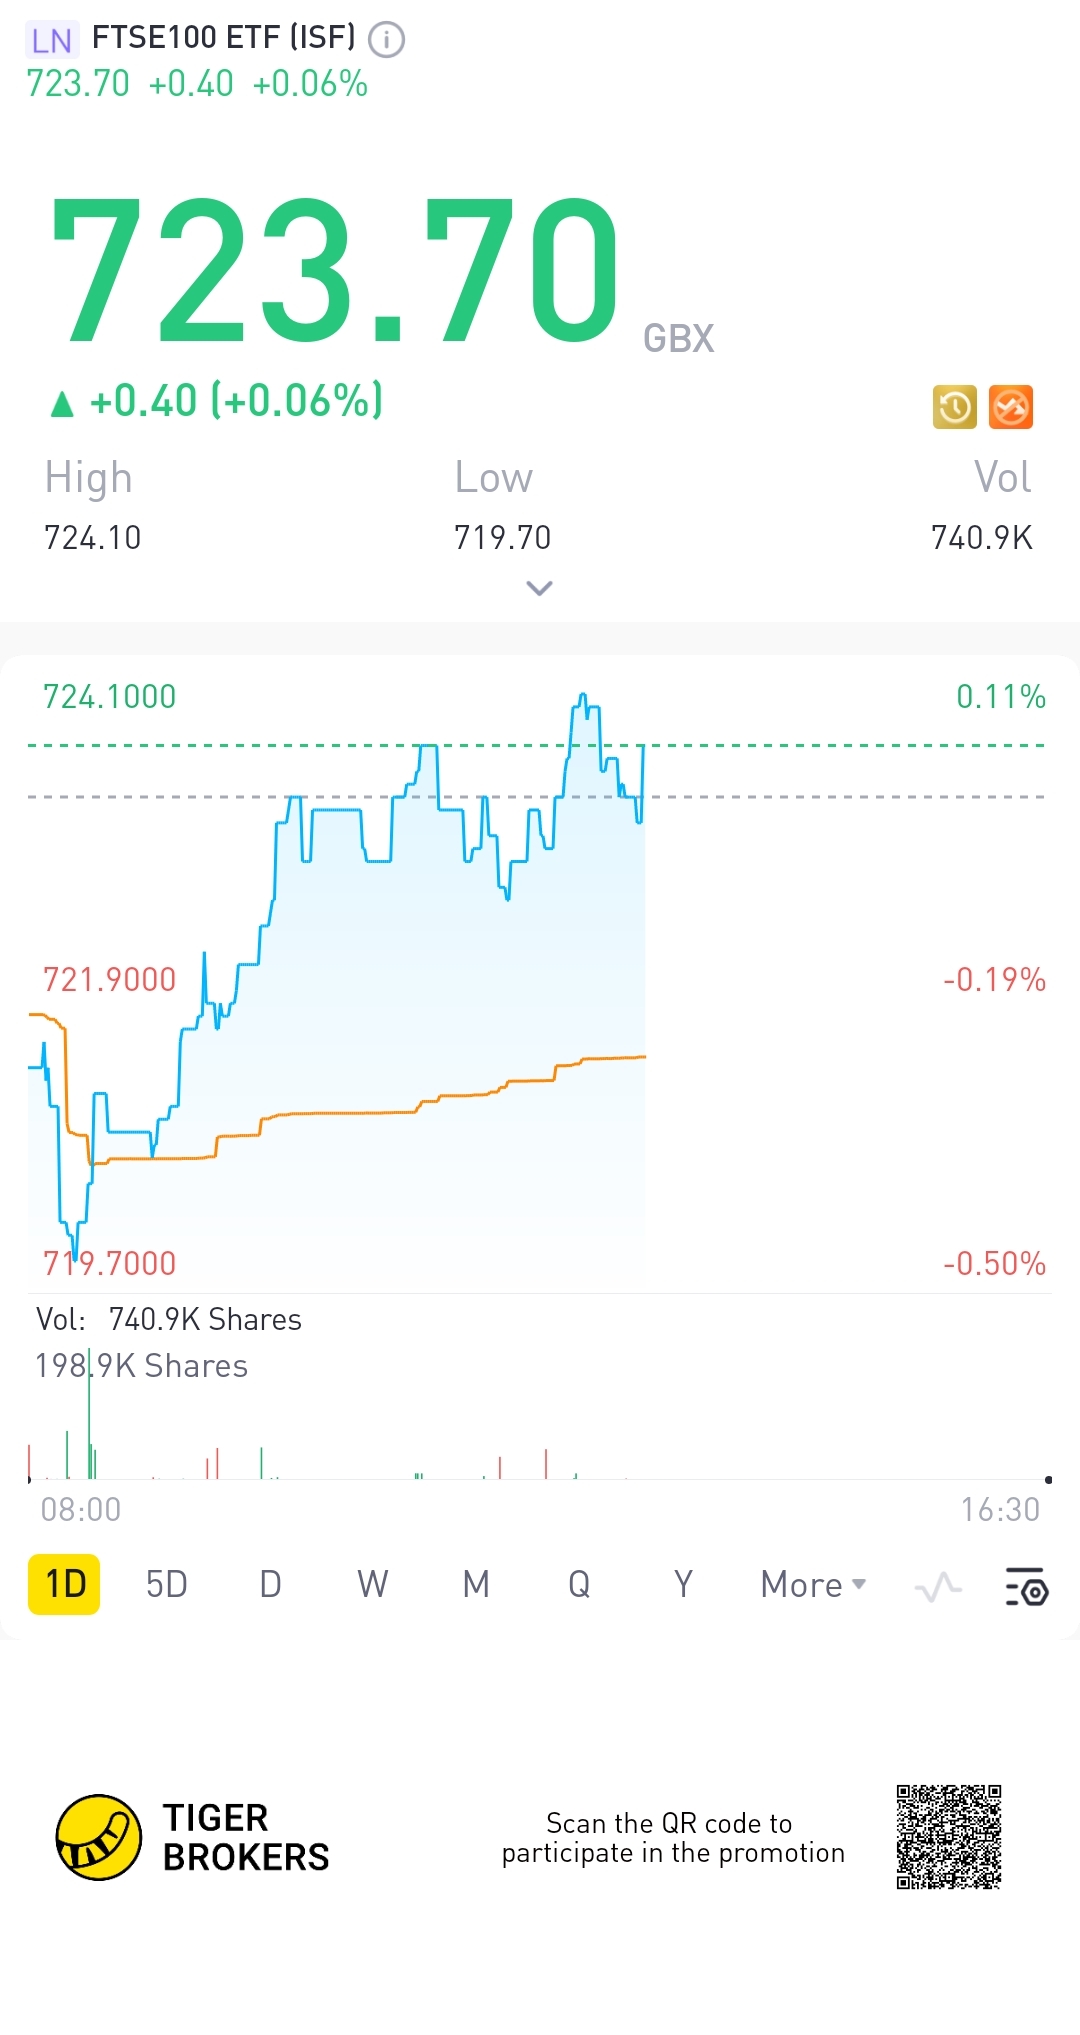Select the yearly Y timeframe
Image resolution: width=1080 pixels, height=2035 pixels.
(683, 1585)
